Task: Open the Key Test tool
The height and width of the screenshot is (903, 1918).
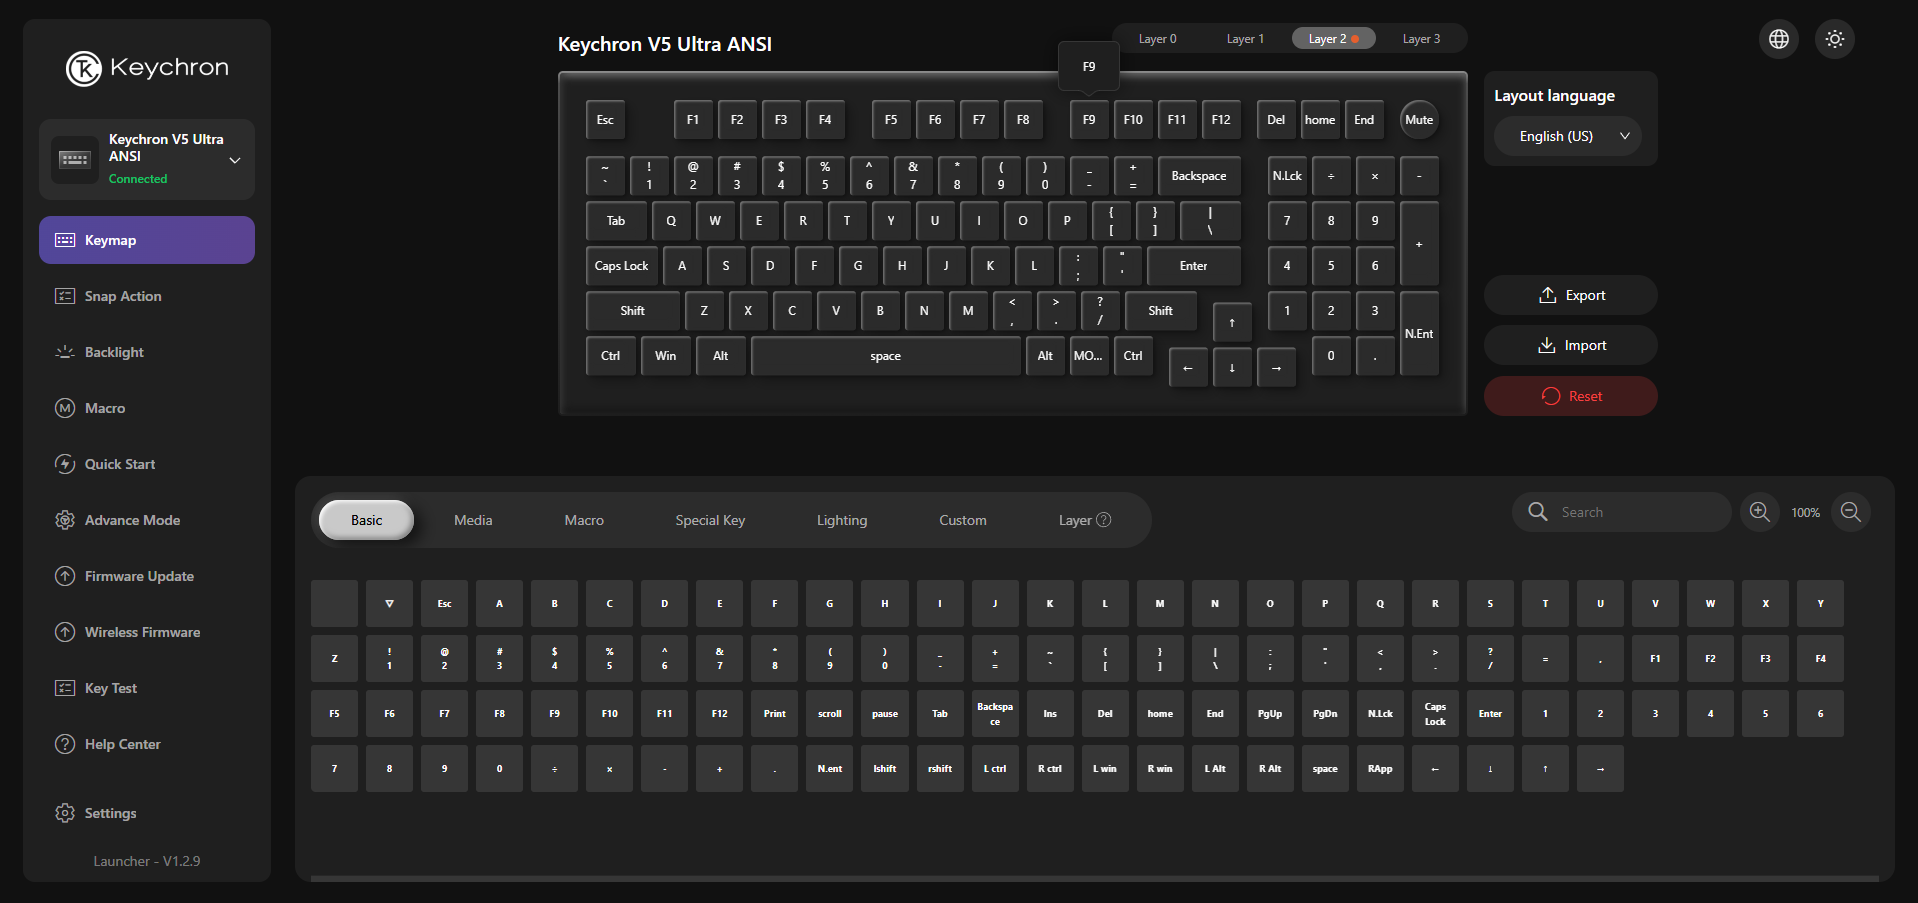Action: 146,688
